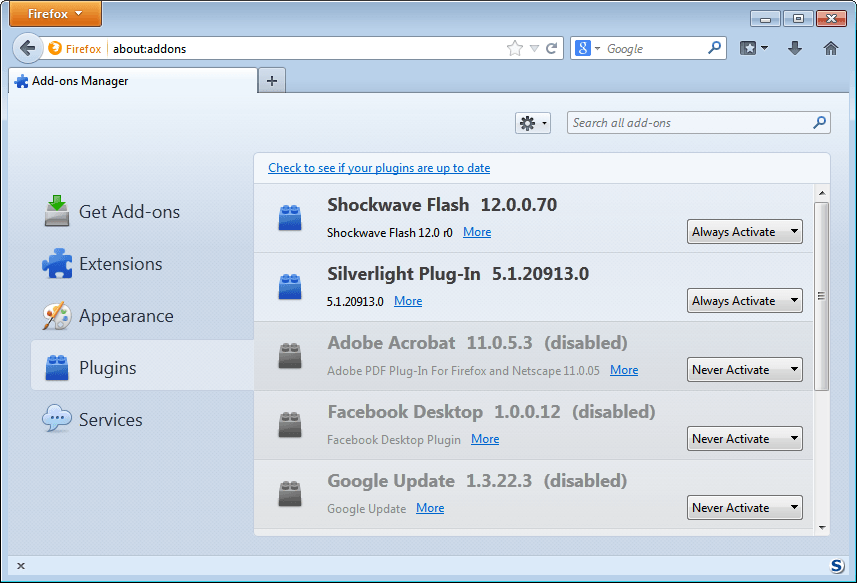Click the magnifier in Google search box
857x583 pixels.
click(x=714, y=48)
